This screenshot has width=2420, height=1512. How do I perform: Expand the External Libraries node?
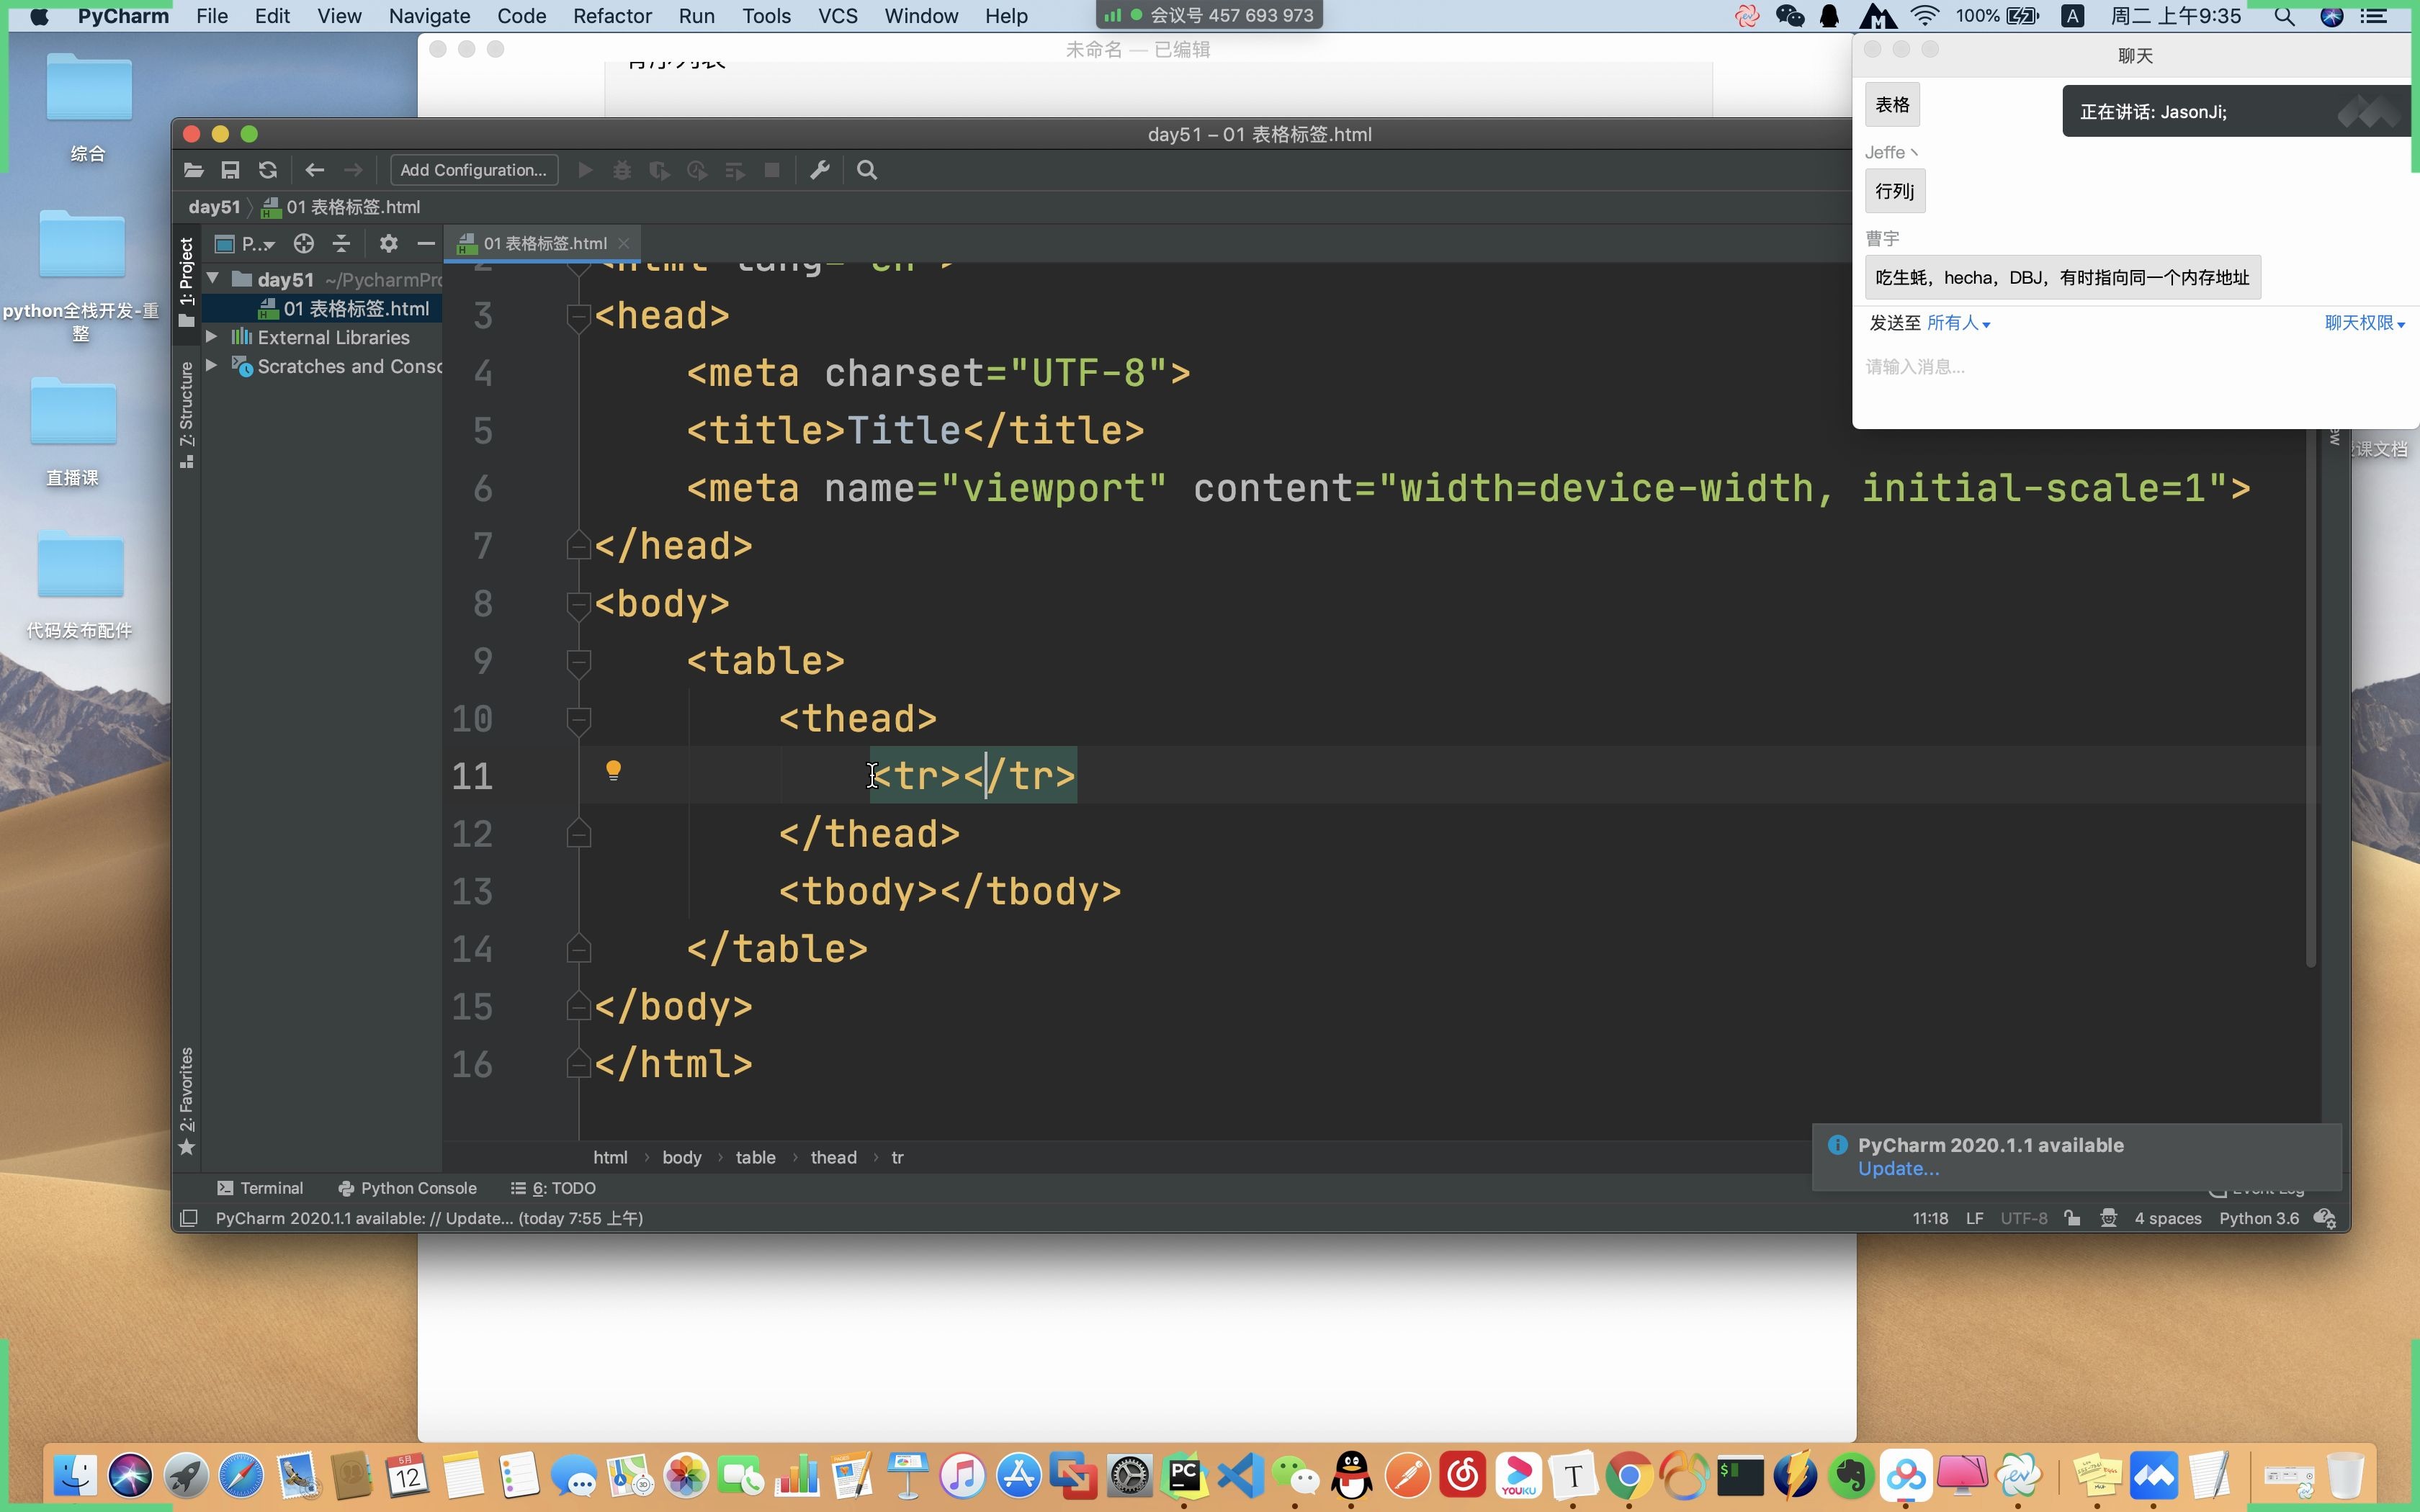212,337
